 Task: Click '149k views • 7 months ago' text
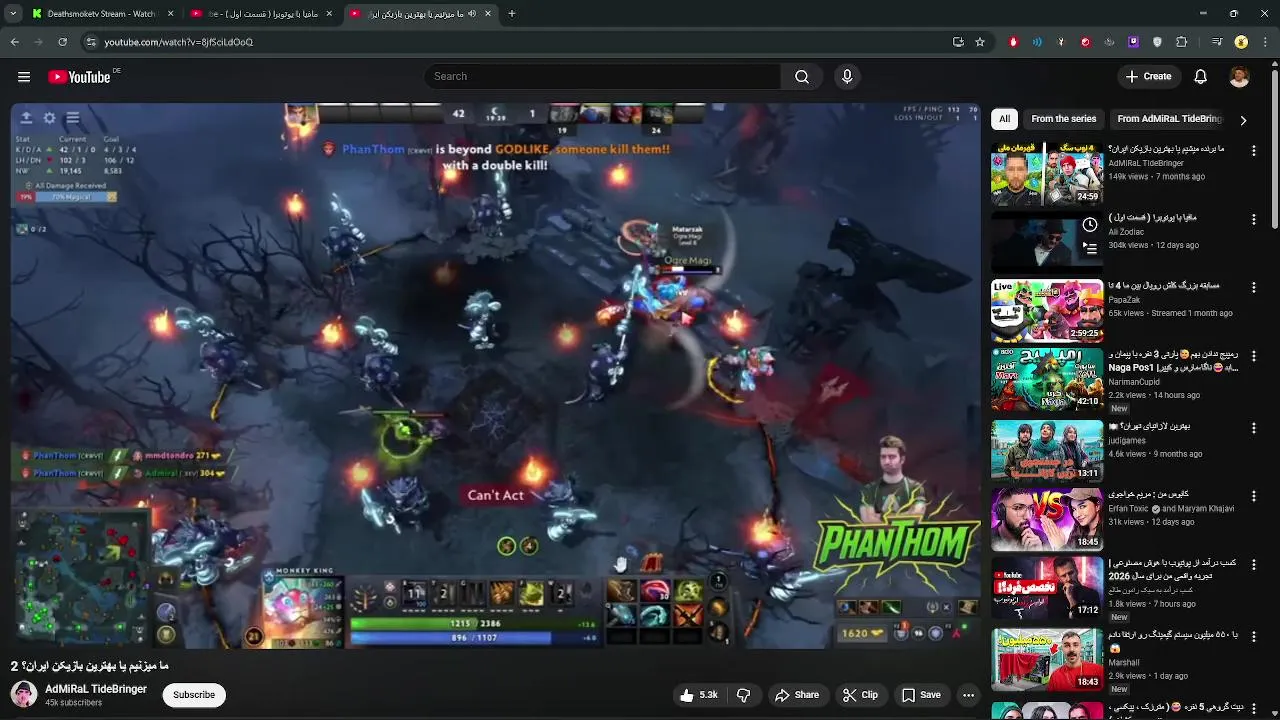coord(1156,177)
